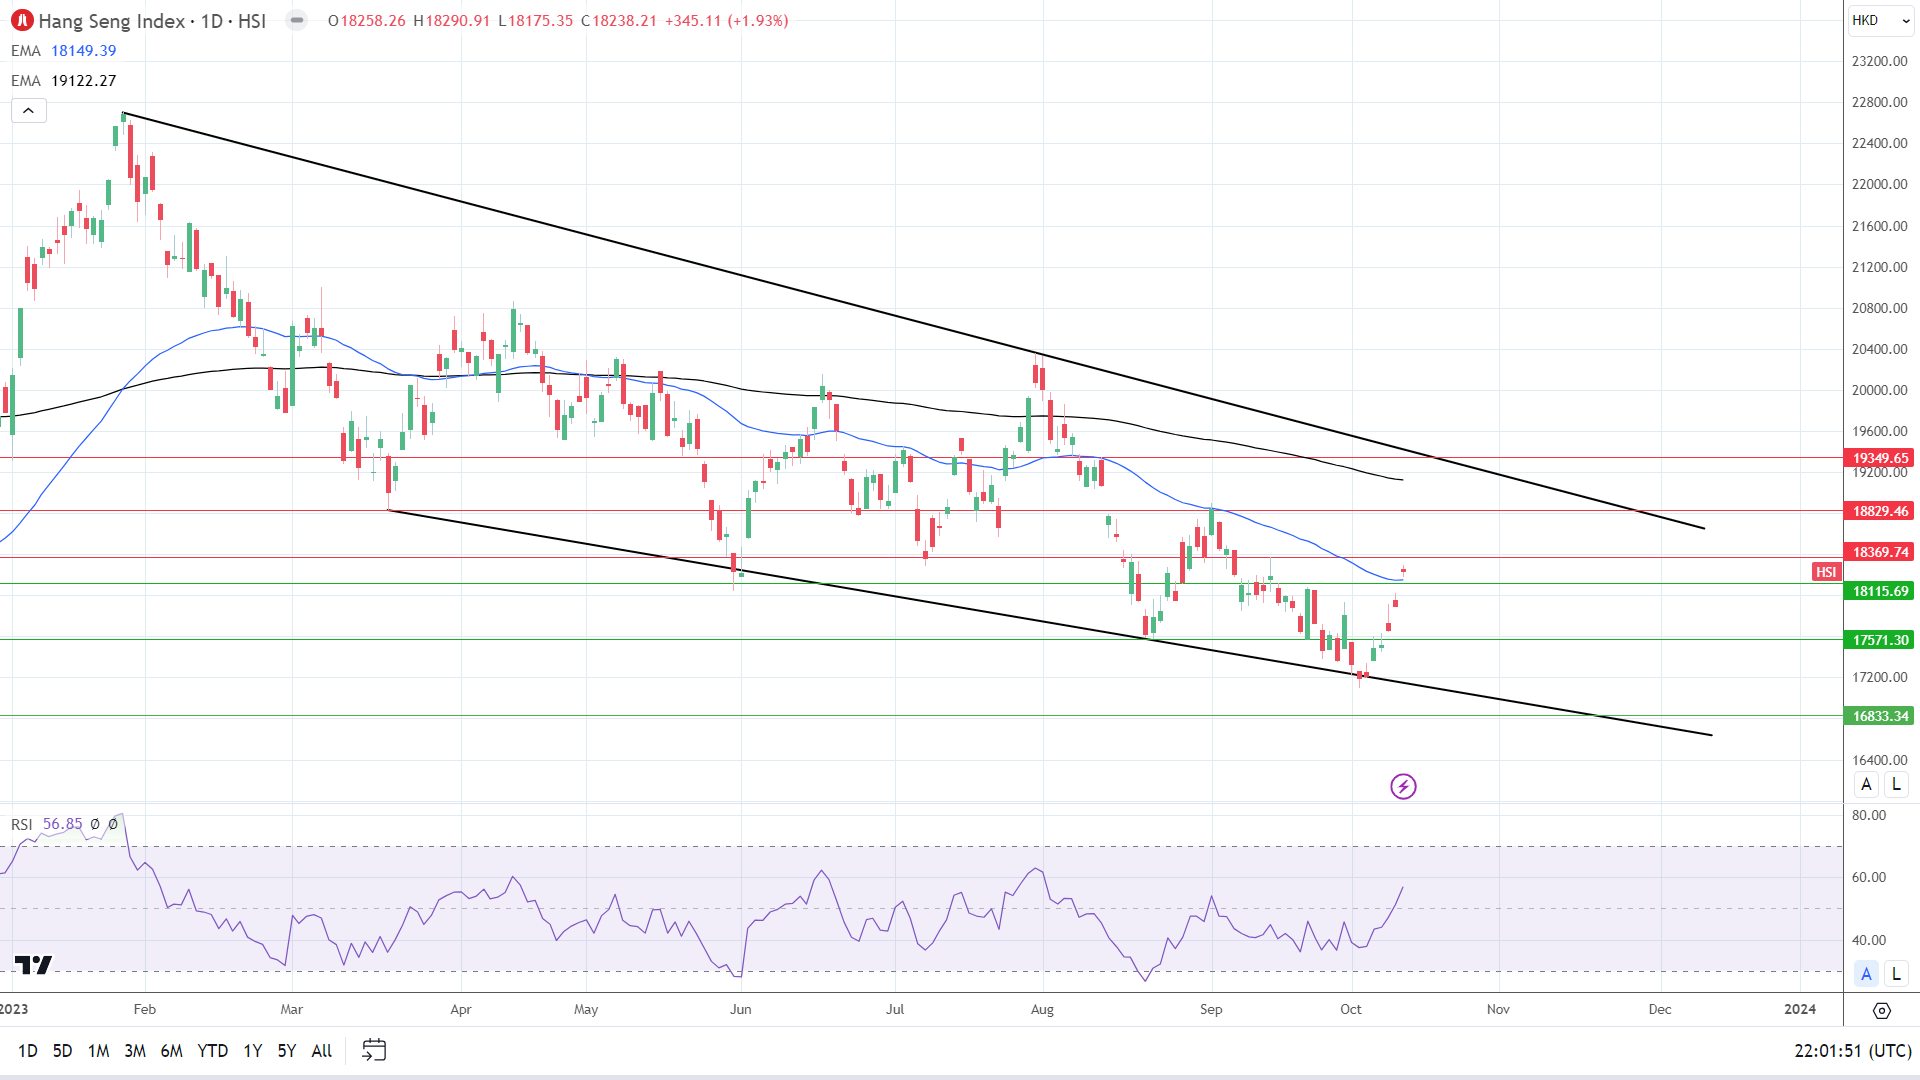
Task: Select the 1Y time range
Action: (253, 1051)
